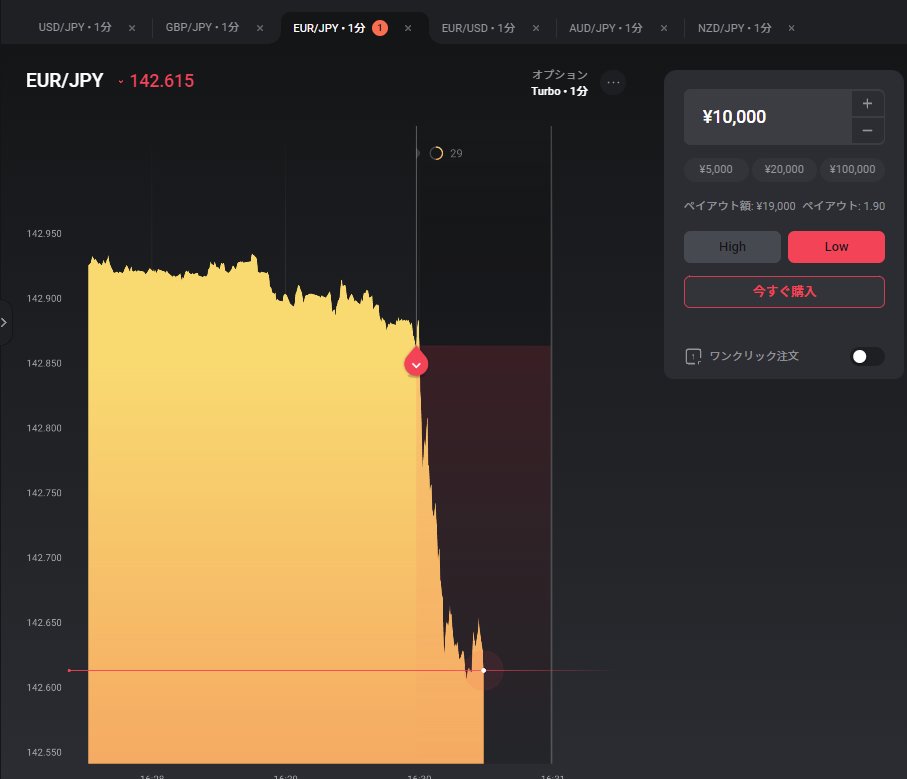Click the 142.950 axis label
The width and height of the screenshot is (907, 779).
pyautogui.click(x=44, y=234)
